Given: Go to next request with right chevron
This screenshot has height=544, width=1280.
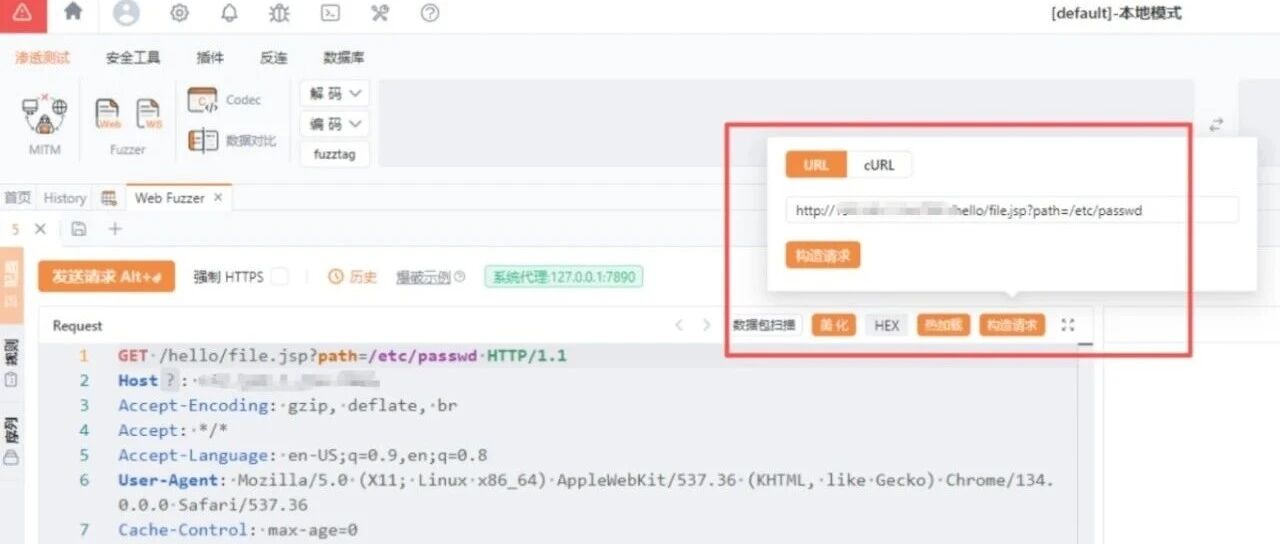Looking at the screenshot, I should 707,325.
